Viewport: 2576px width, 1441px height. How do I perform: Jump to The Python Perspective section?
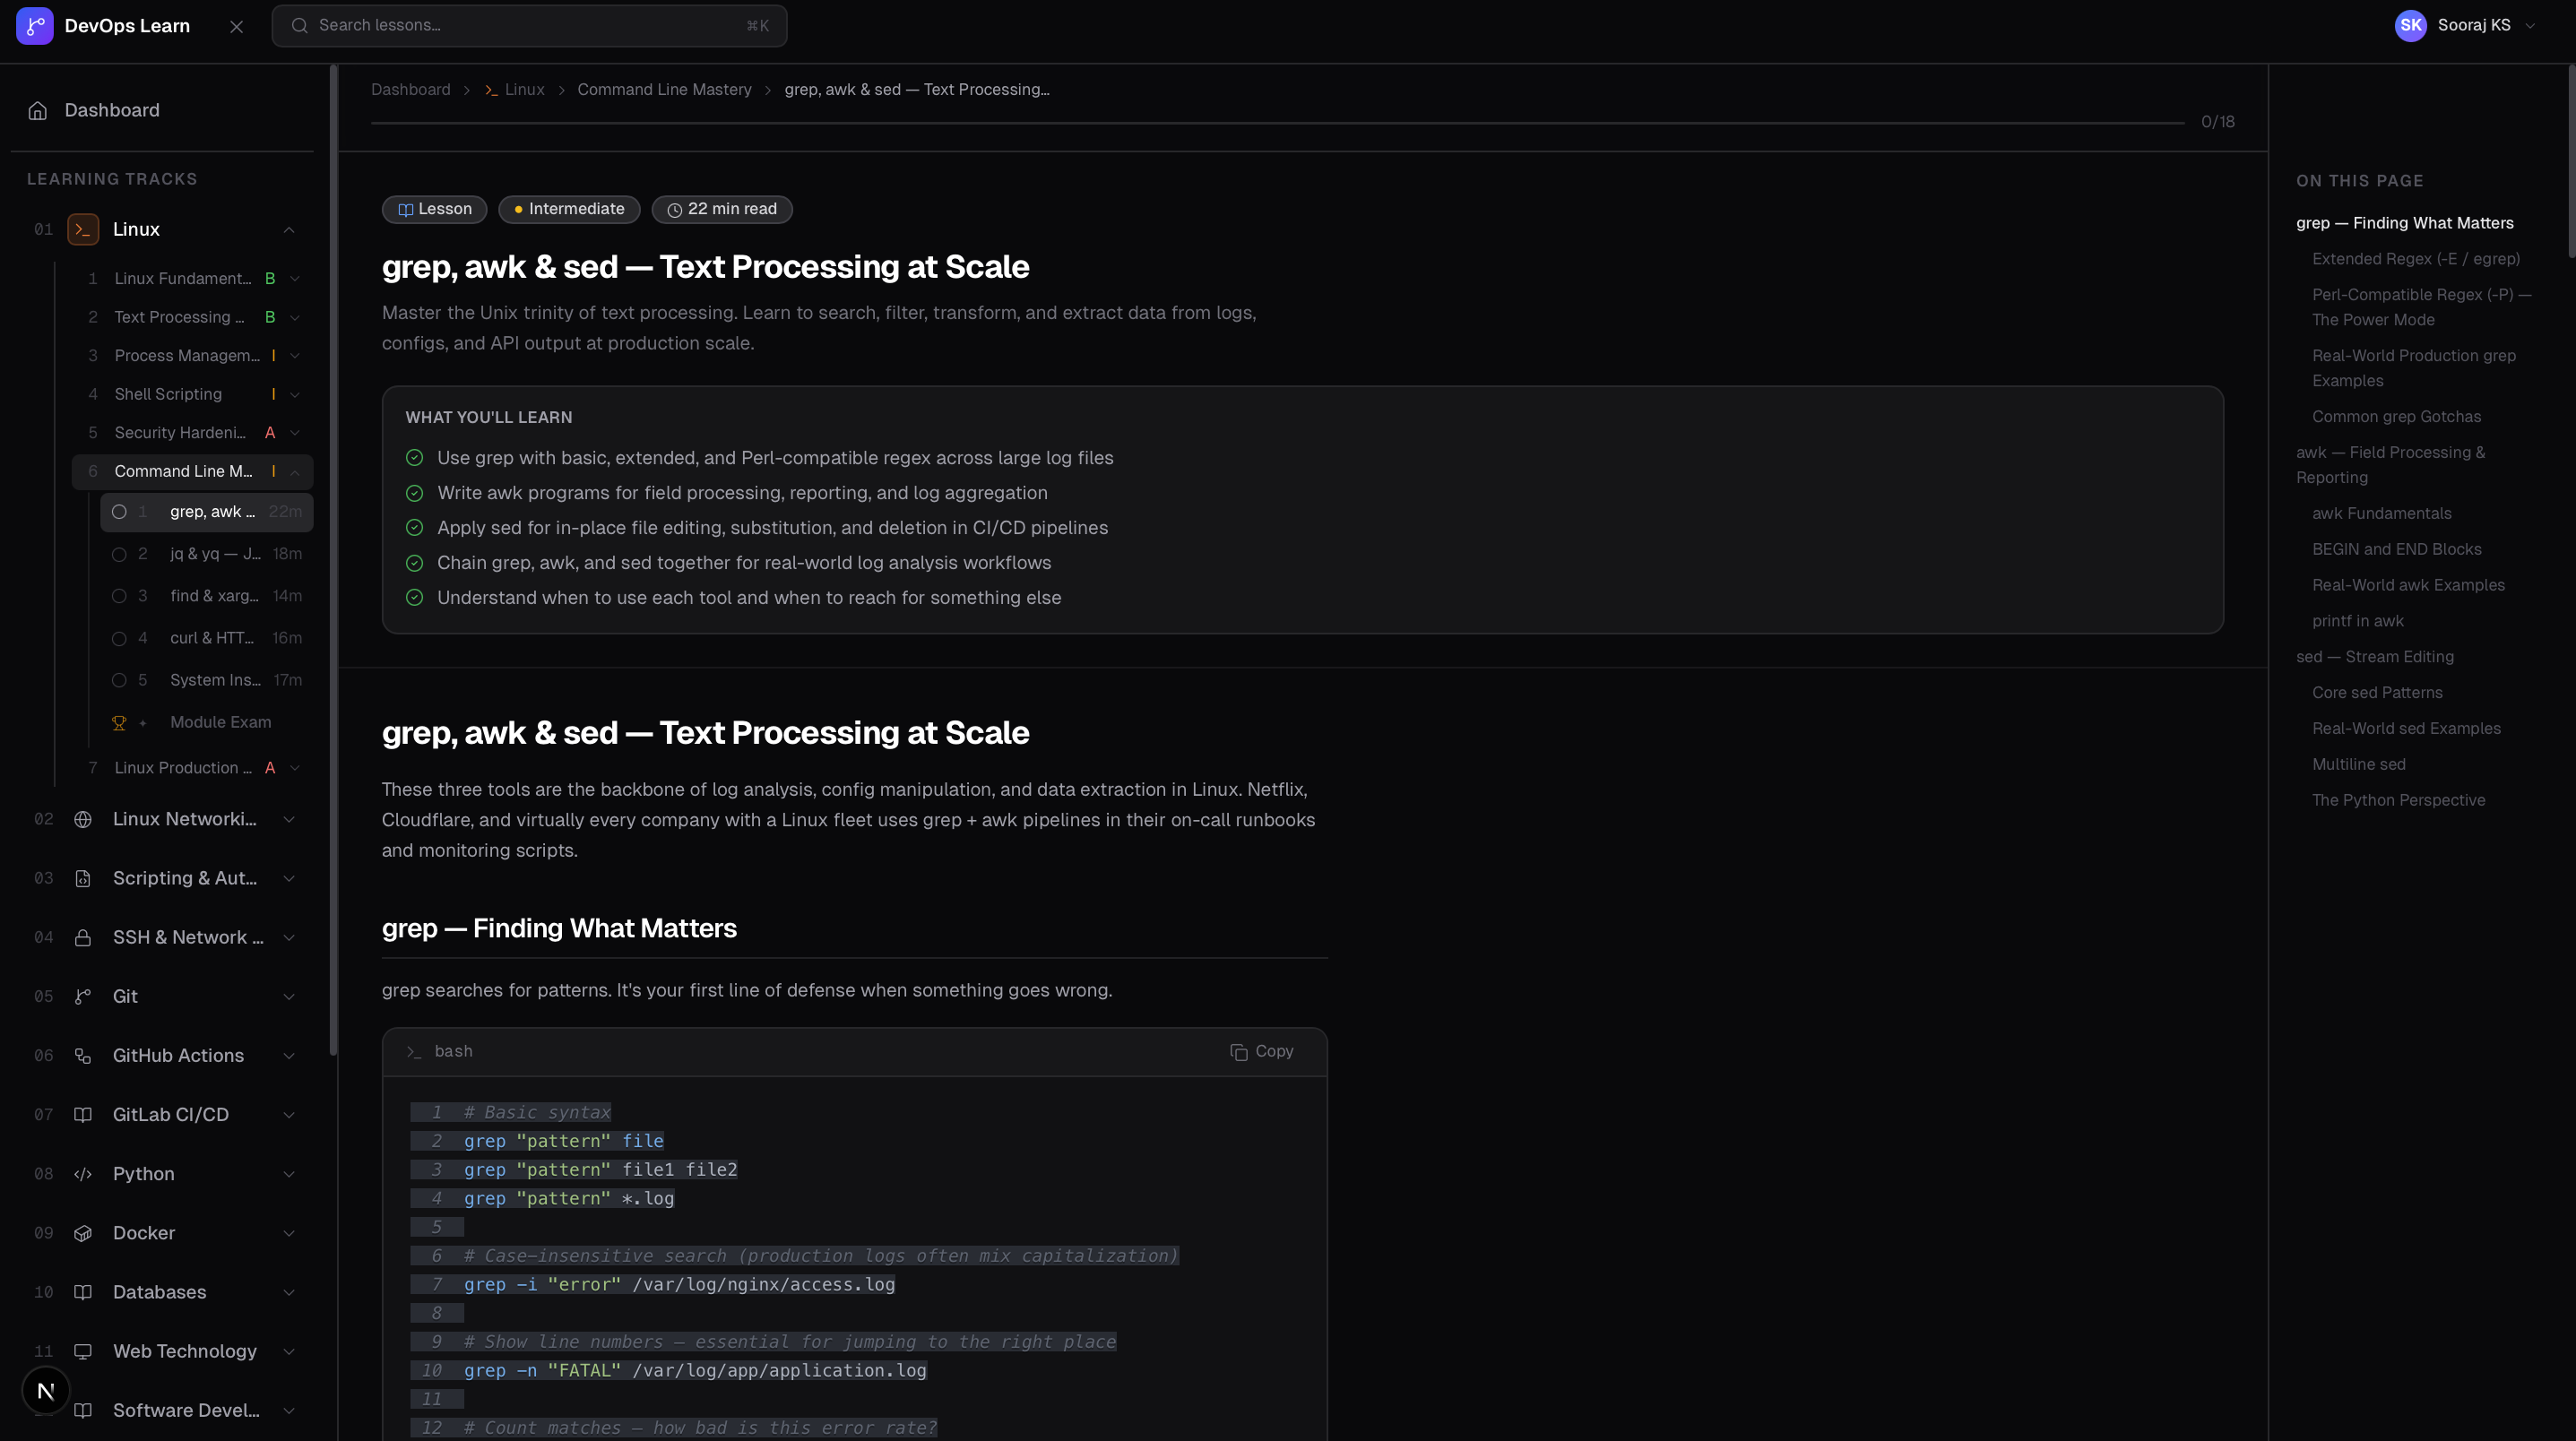pos(2398,801)
